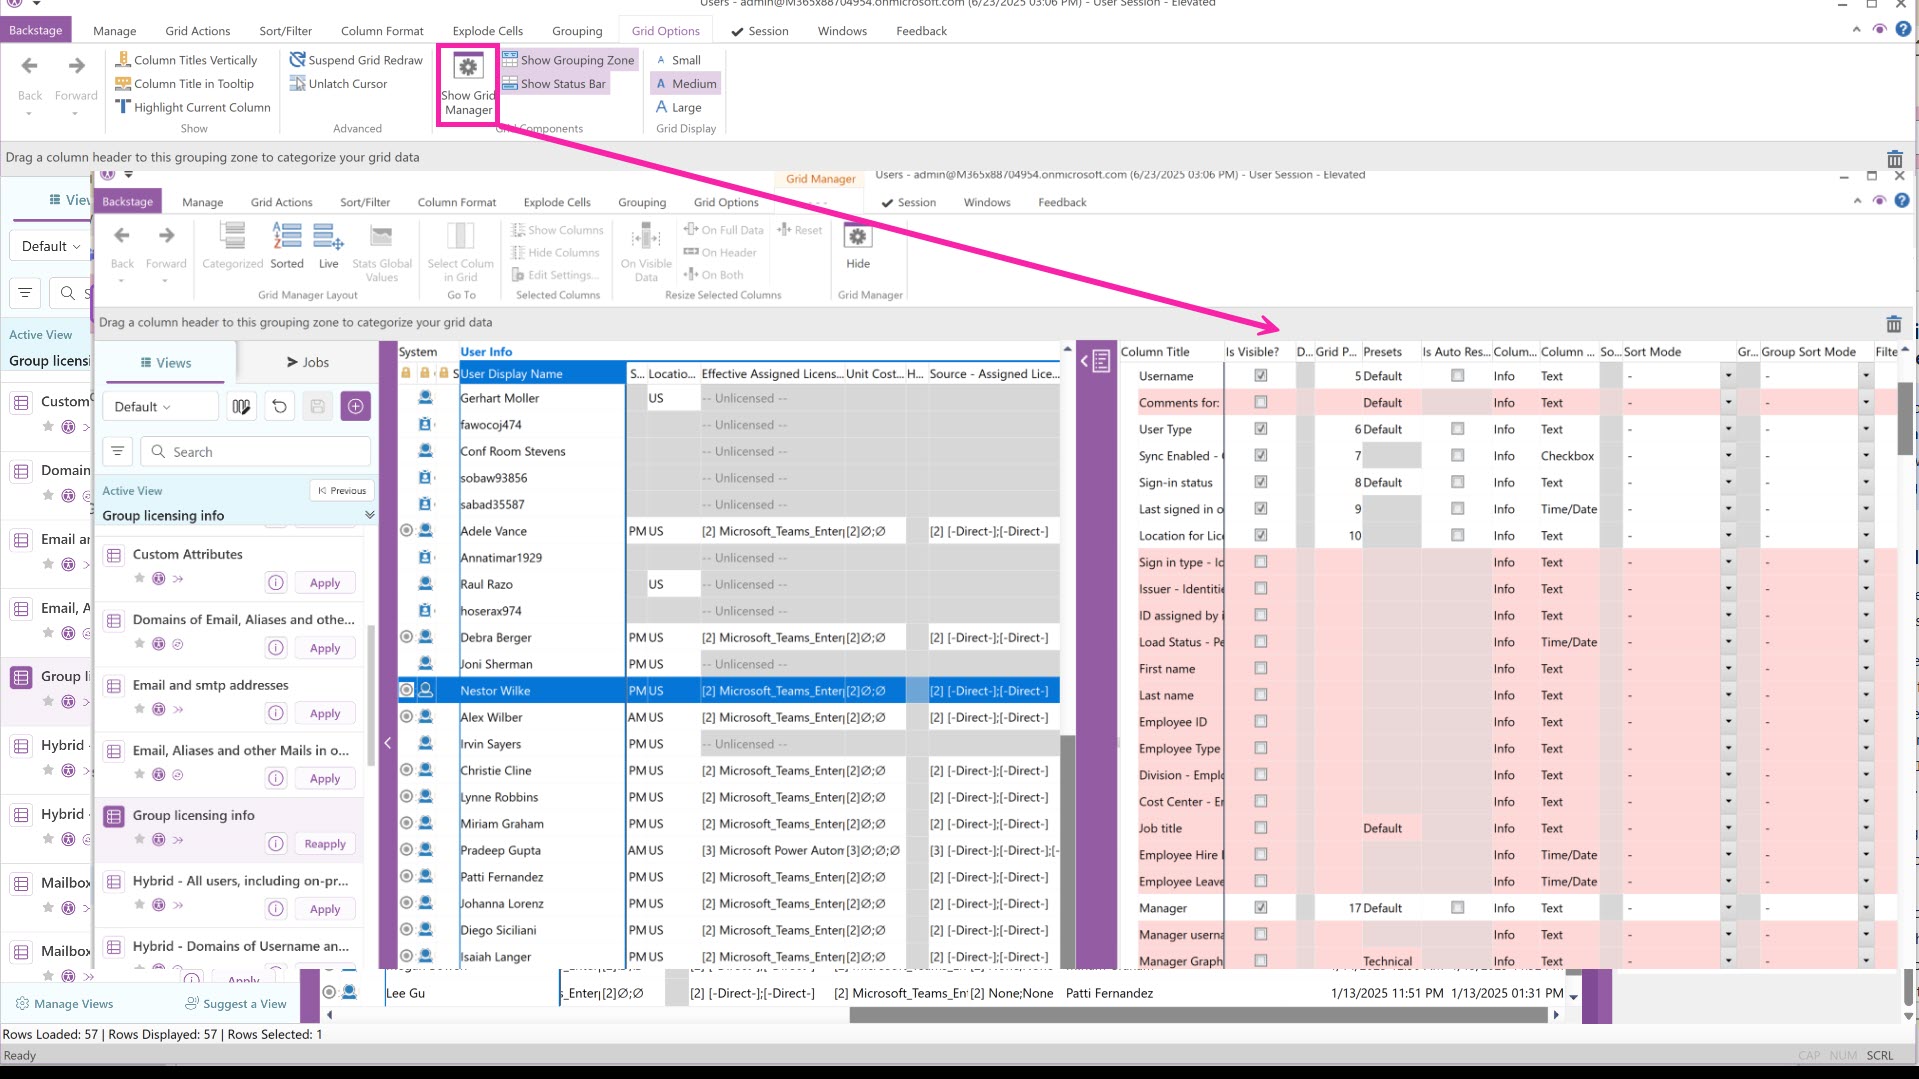Screen dimensions: 1919x1079
Task: Click the purple add view plus icon
Action: click(355, 407)
